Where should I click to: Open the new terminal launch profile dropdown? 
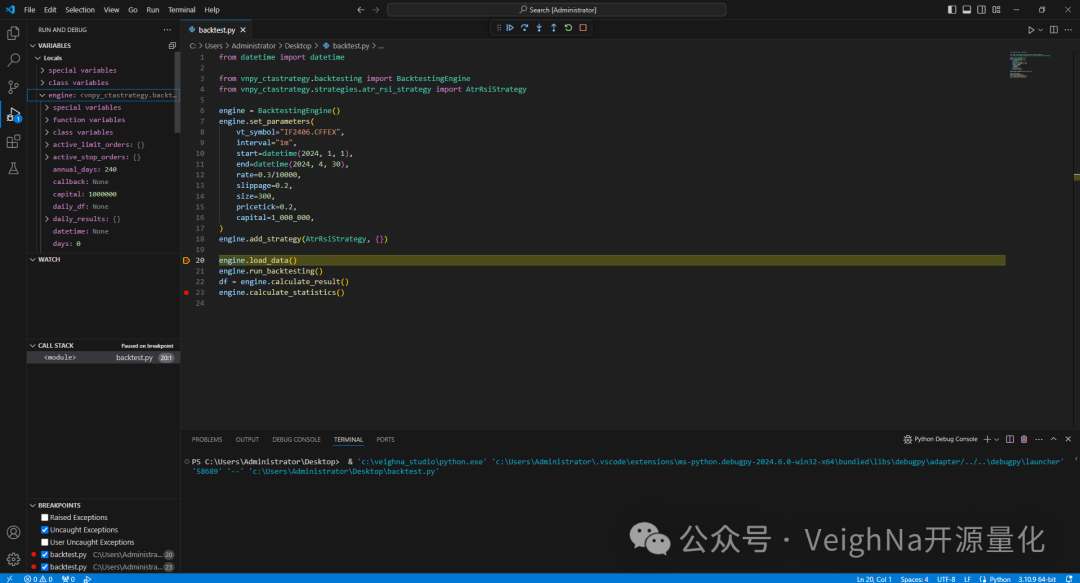coord(997,439)
